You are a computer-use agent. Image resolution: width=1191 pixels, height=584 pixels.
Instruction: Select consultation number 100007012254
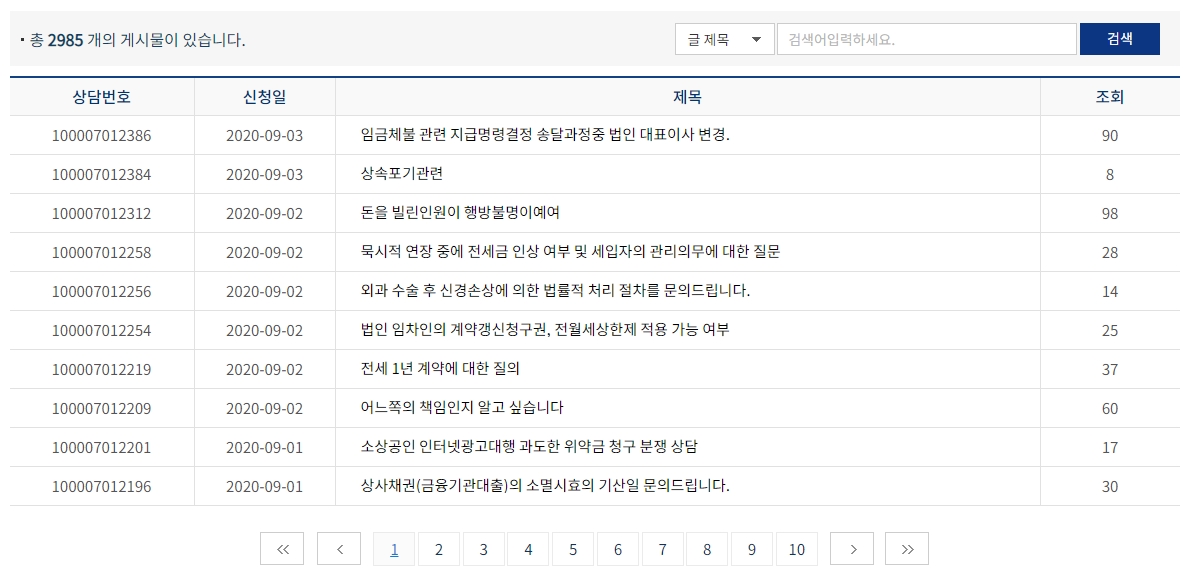click(102, 331)
